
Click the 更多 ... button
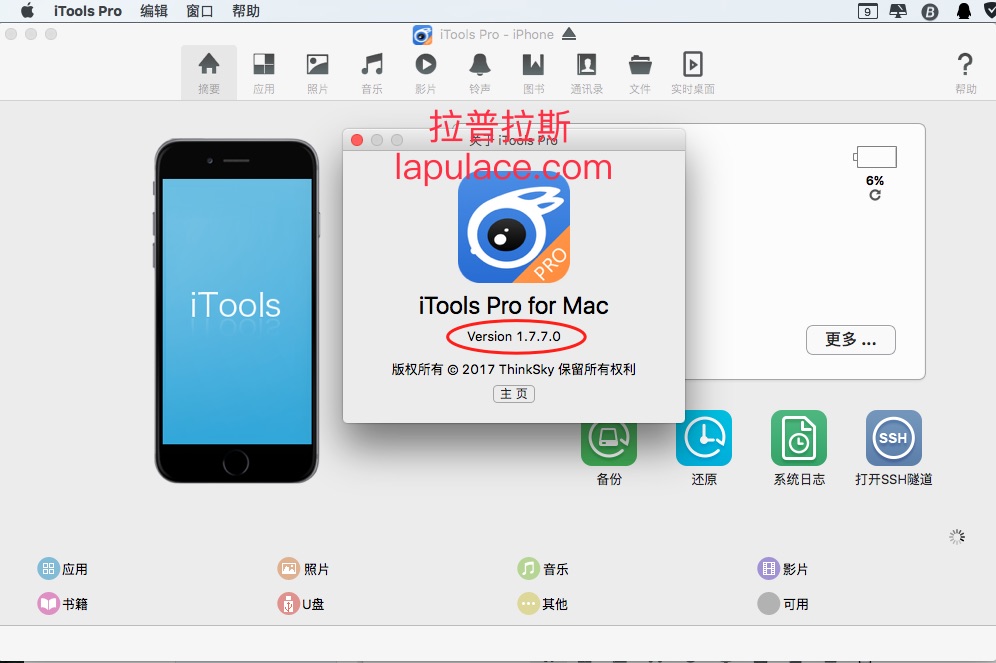851,340
